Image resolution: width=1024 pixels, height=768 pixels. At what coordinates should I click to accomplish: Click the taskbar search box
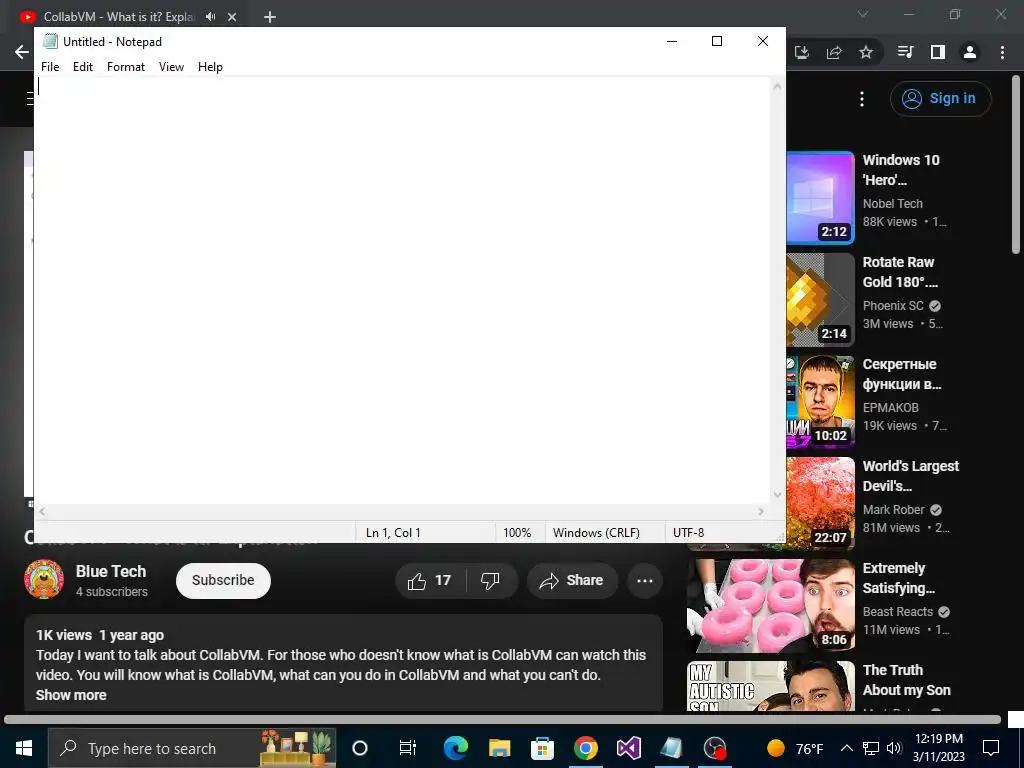tap(192, 748)
